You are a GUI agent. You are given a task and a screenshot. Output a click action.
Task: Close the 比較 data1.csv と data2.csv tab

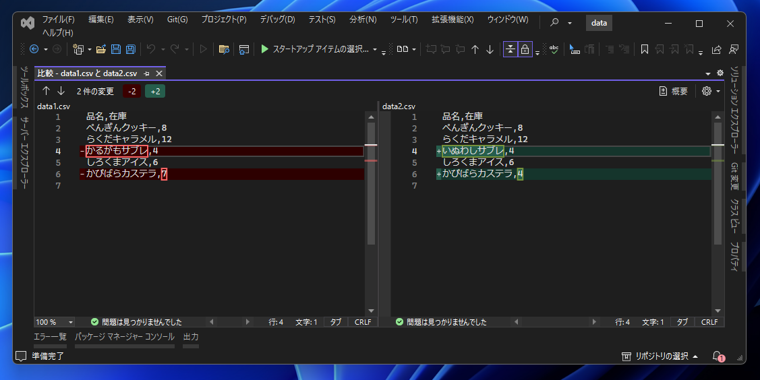(x=158, y=74)
